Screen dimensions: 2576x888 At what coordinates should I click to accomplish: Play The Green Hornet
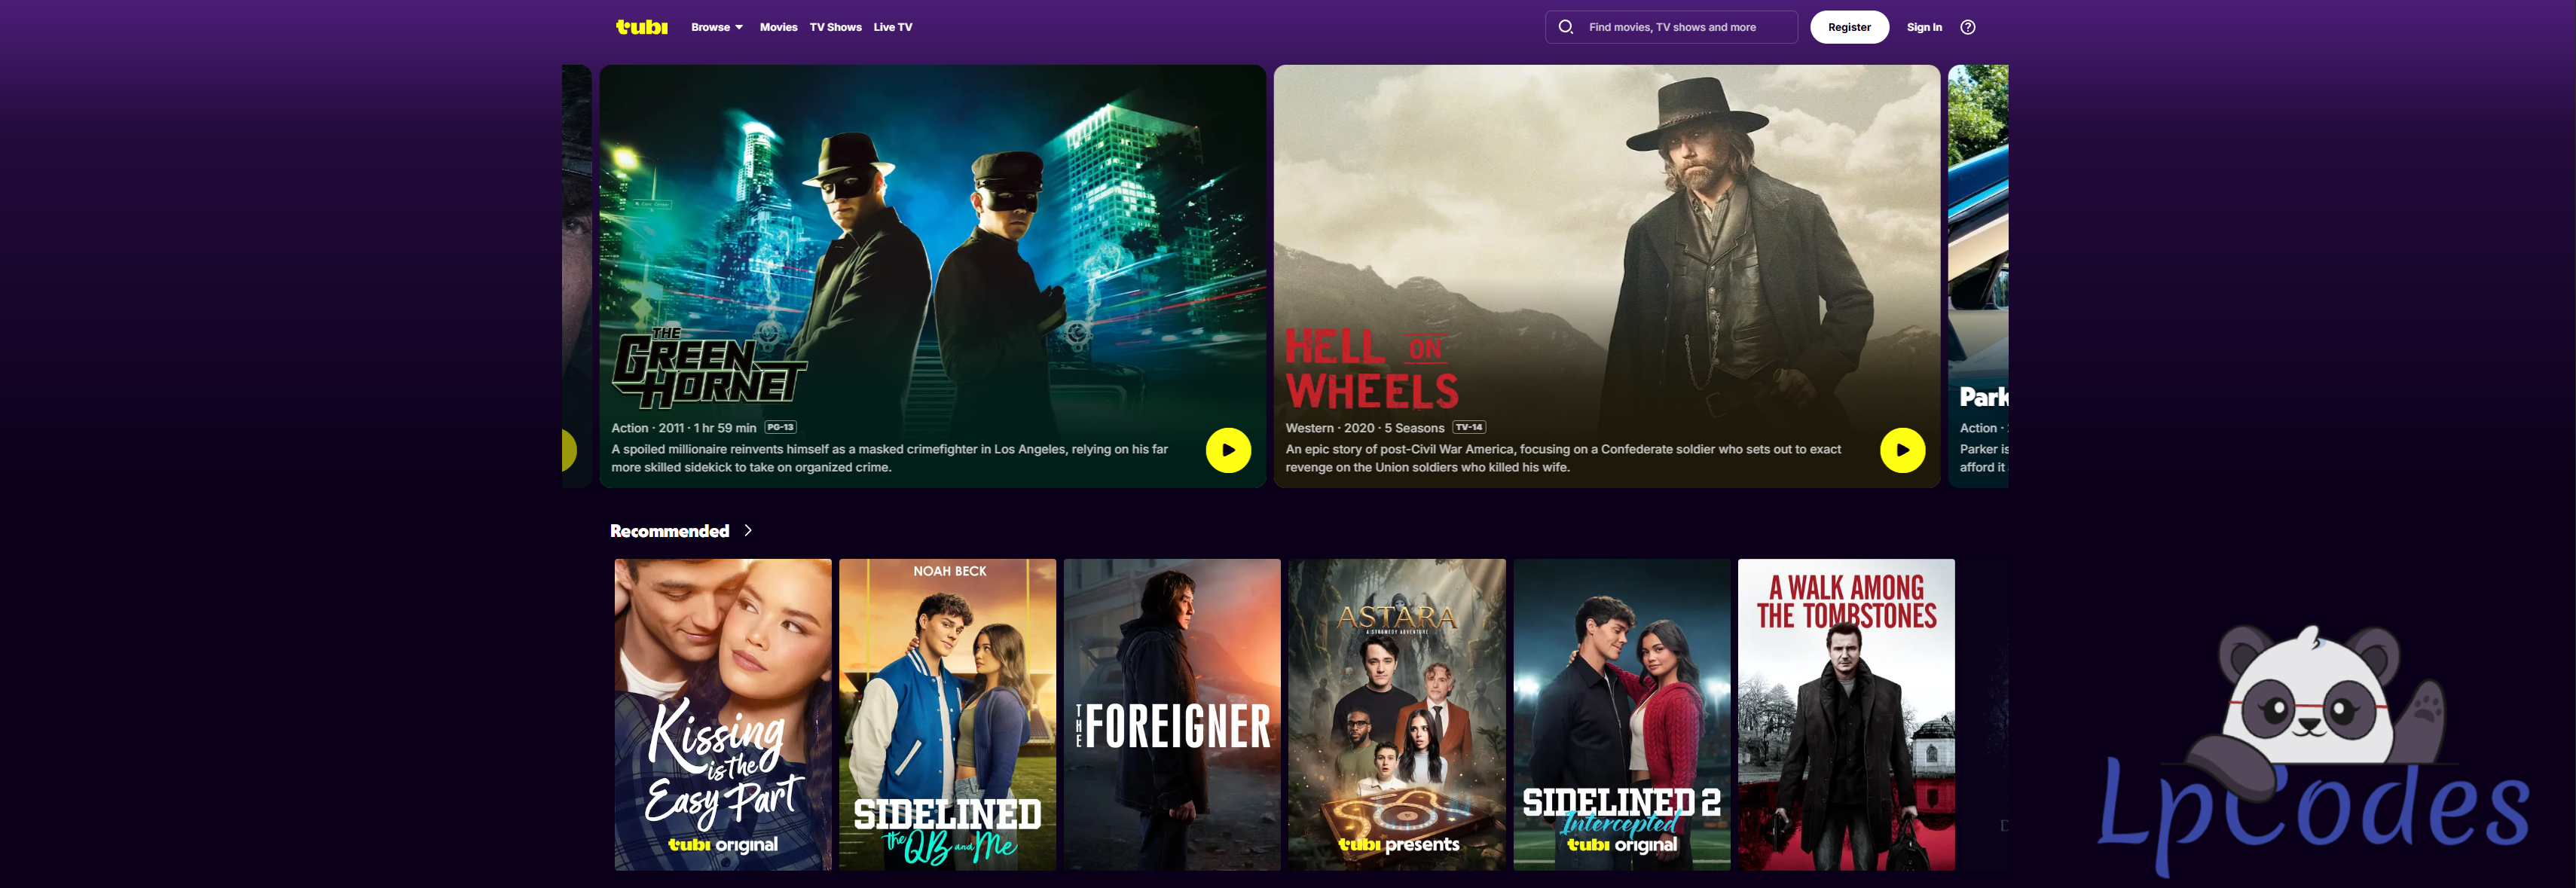(x=1228, y=450)
